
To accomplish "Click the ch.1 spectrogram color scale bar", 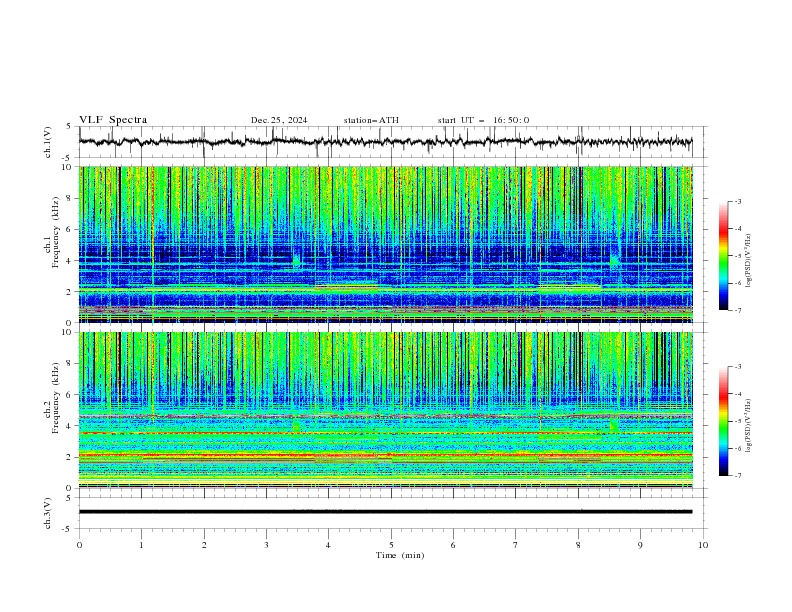I will tap(723, 256).
